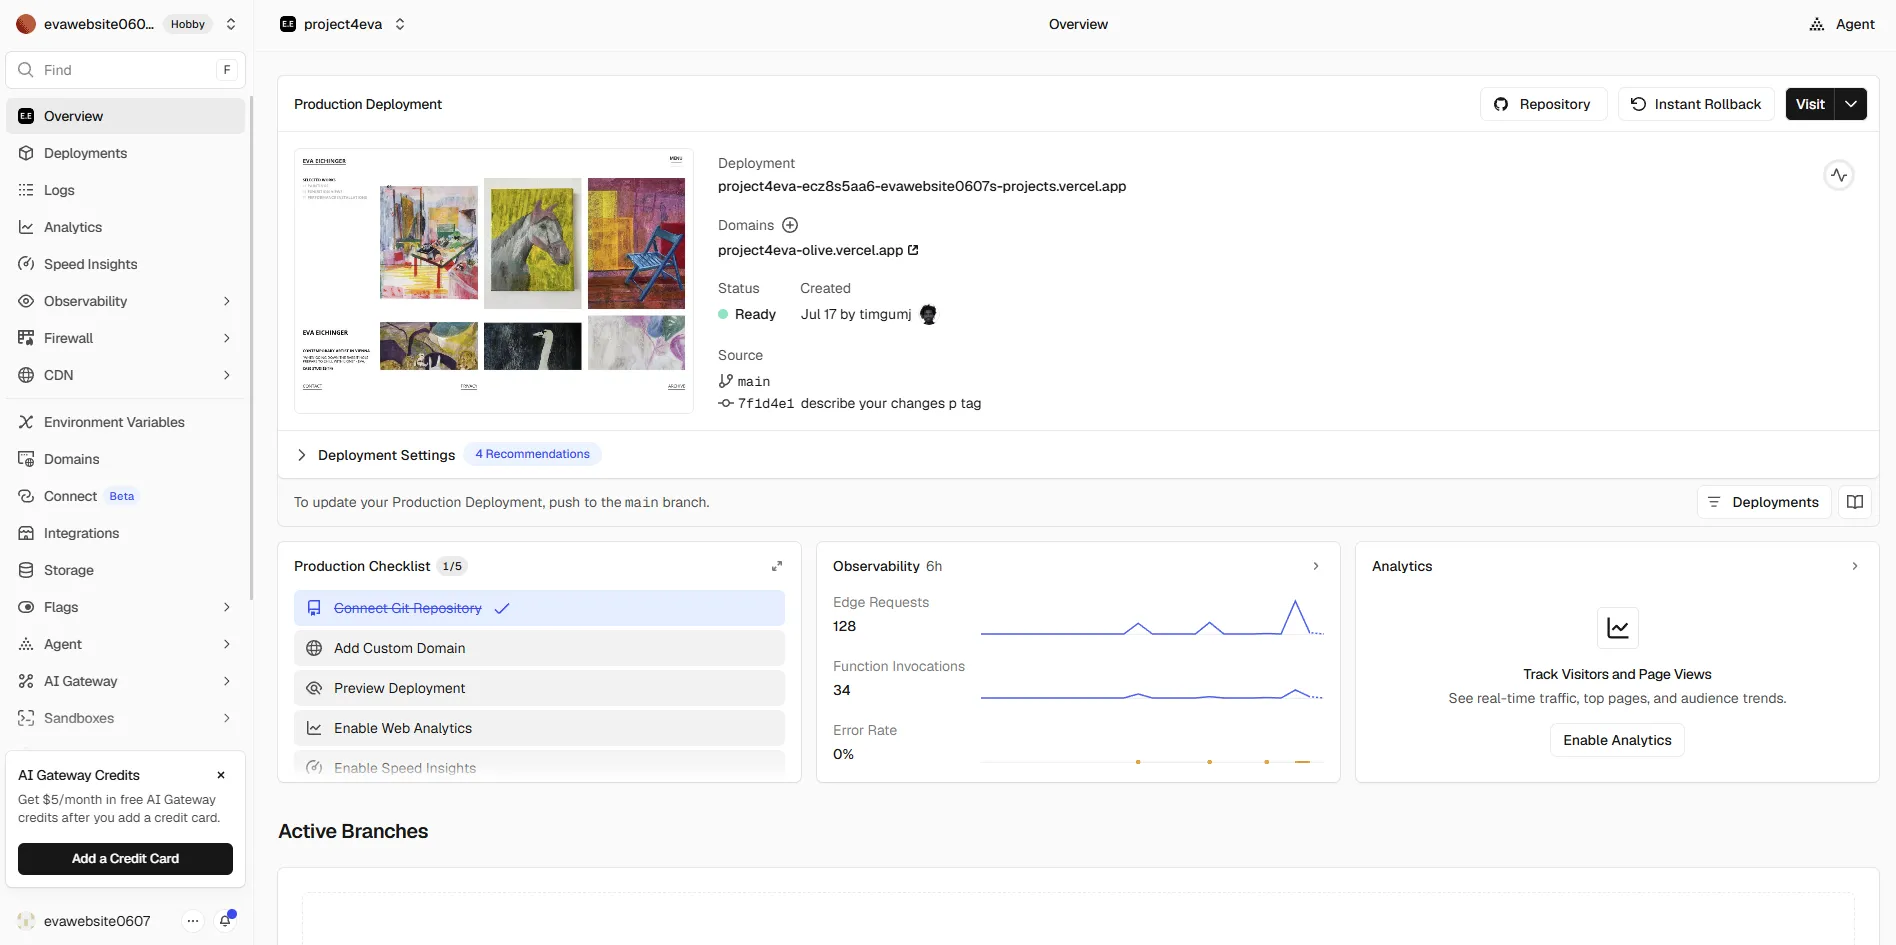Click the Observability eye icon in sidebar
This screenshot has width=1896, height=945.
click(x=26, y=301)
